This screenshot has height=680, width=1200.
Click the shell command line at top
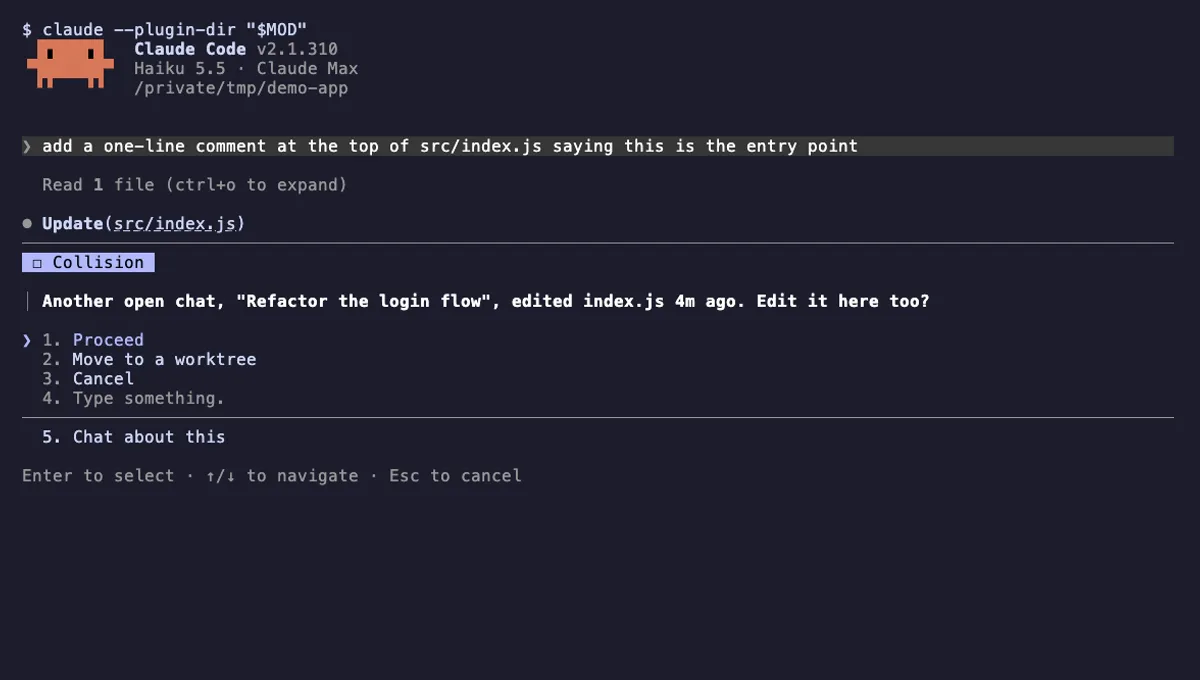pos(164,30)
